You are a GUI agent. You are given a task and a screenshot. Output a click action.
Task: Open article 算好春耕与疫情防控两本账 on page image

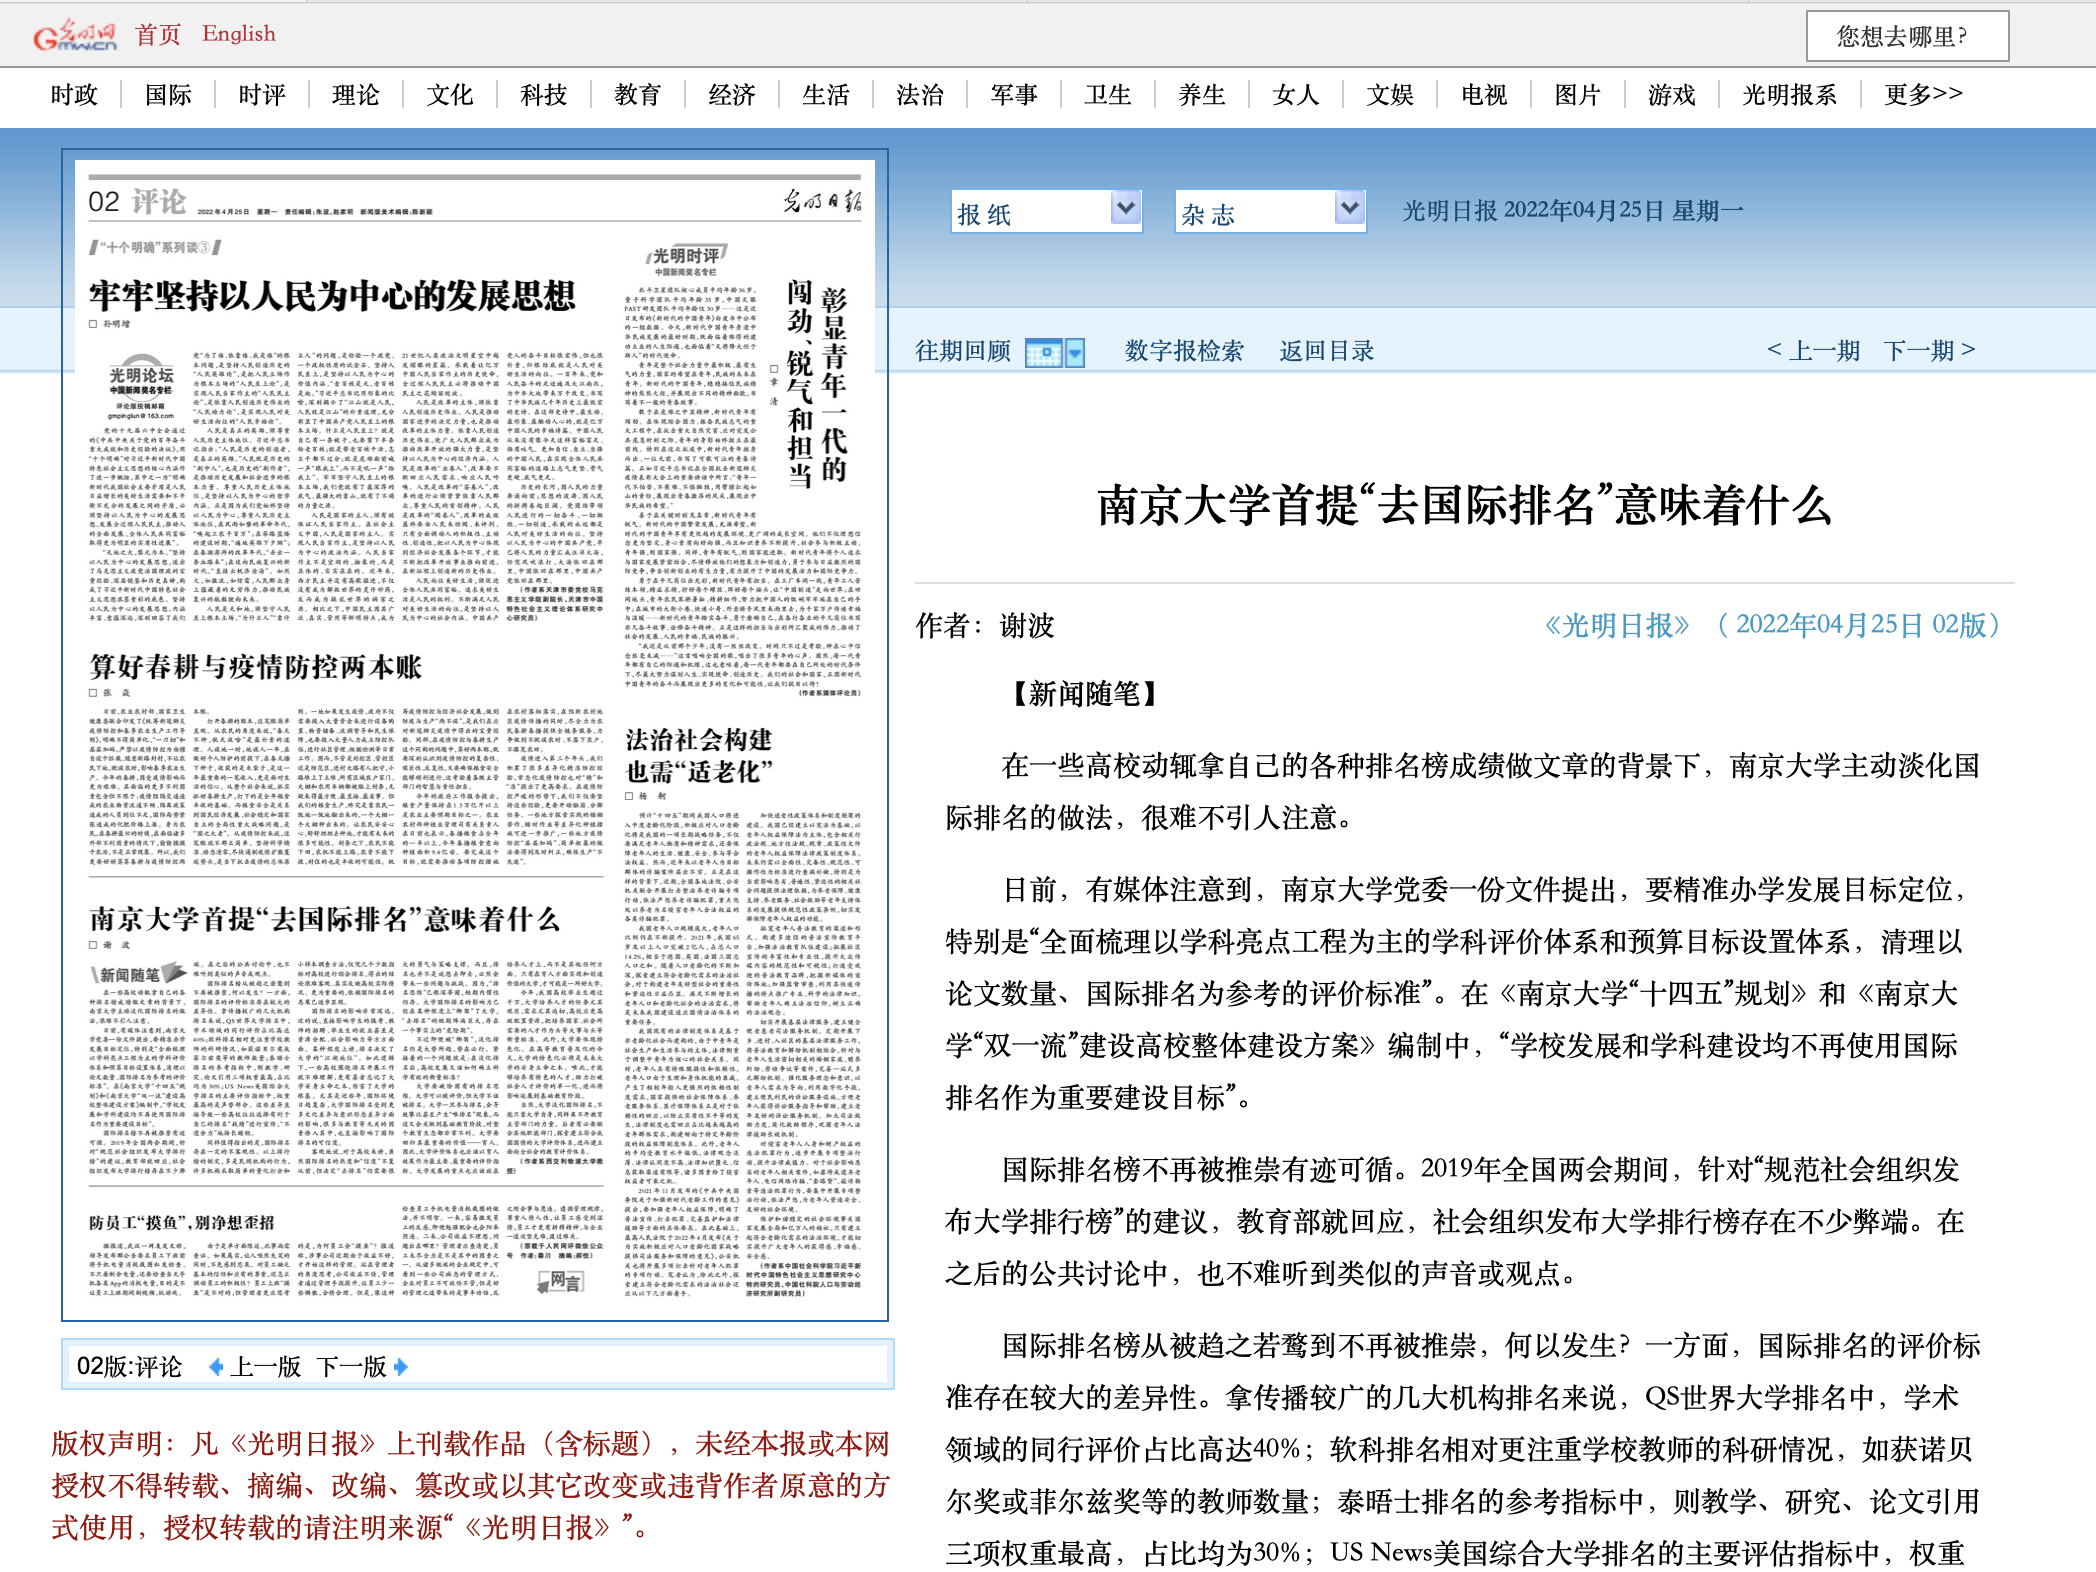256,667
